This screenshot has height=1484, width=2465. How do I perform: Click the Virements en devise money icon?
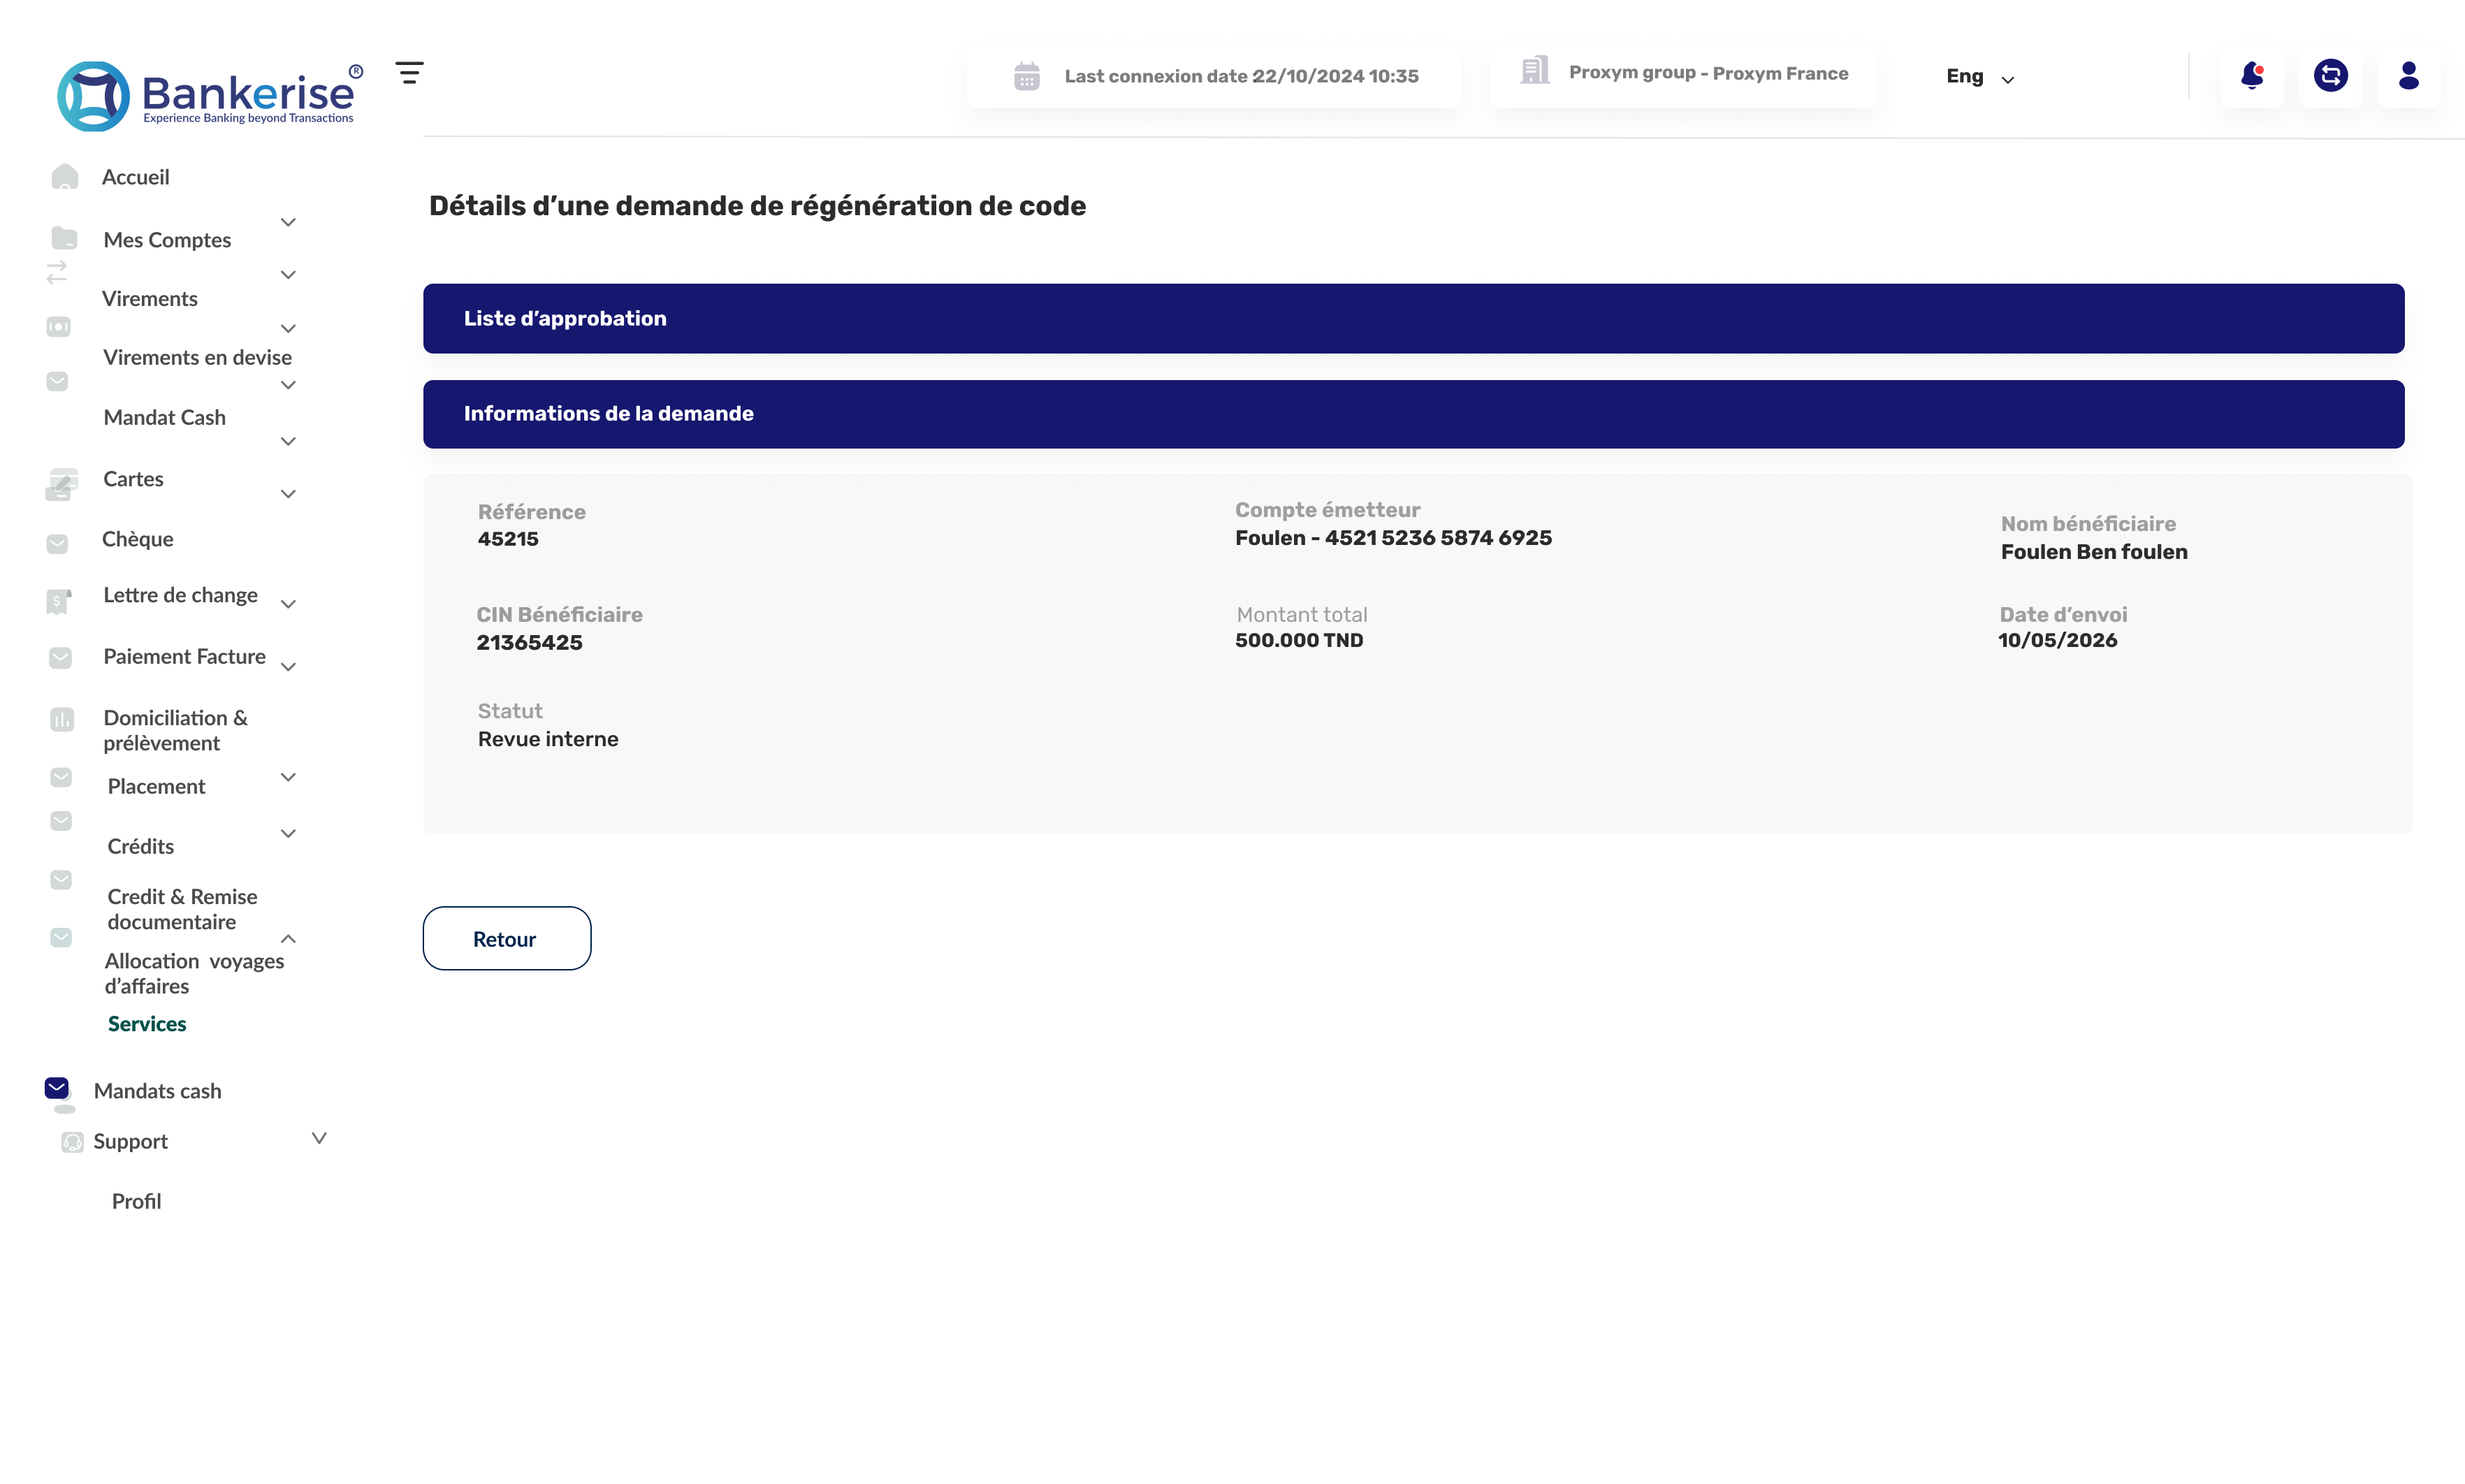coord(58,327)
